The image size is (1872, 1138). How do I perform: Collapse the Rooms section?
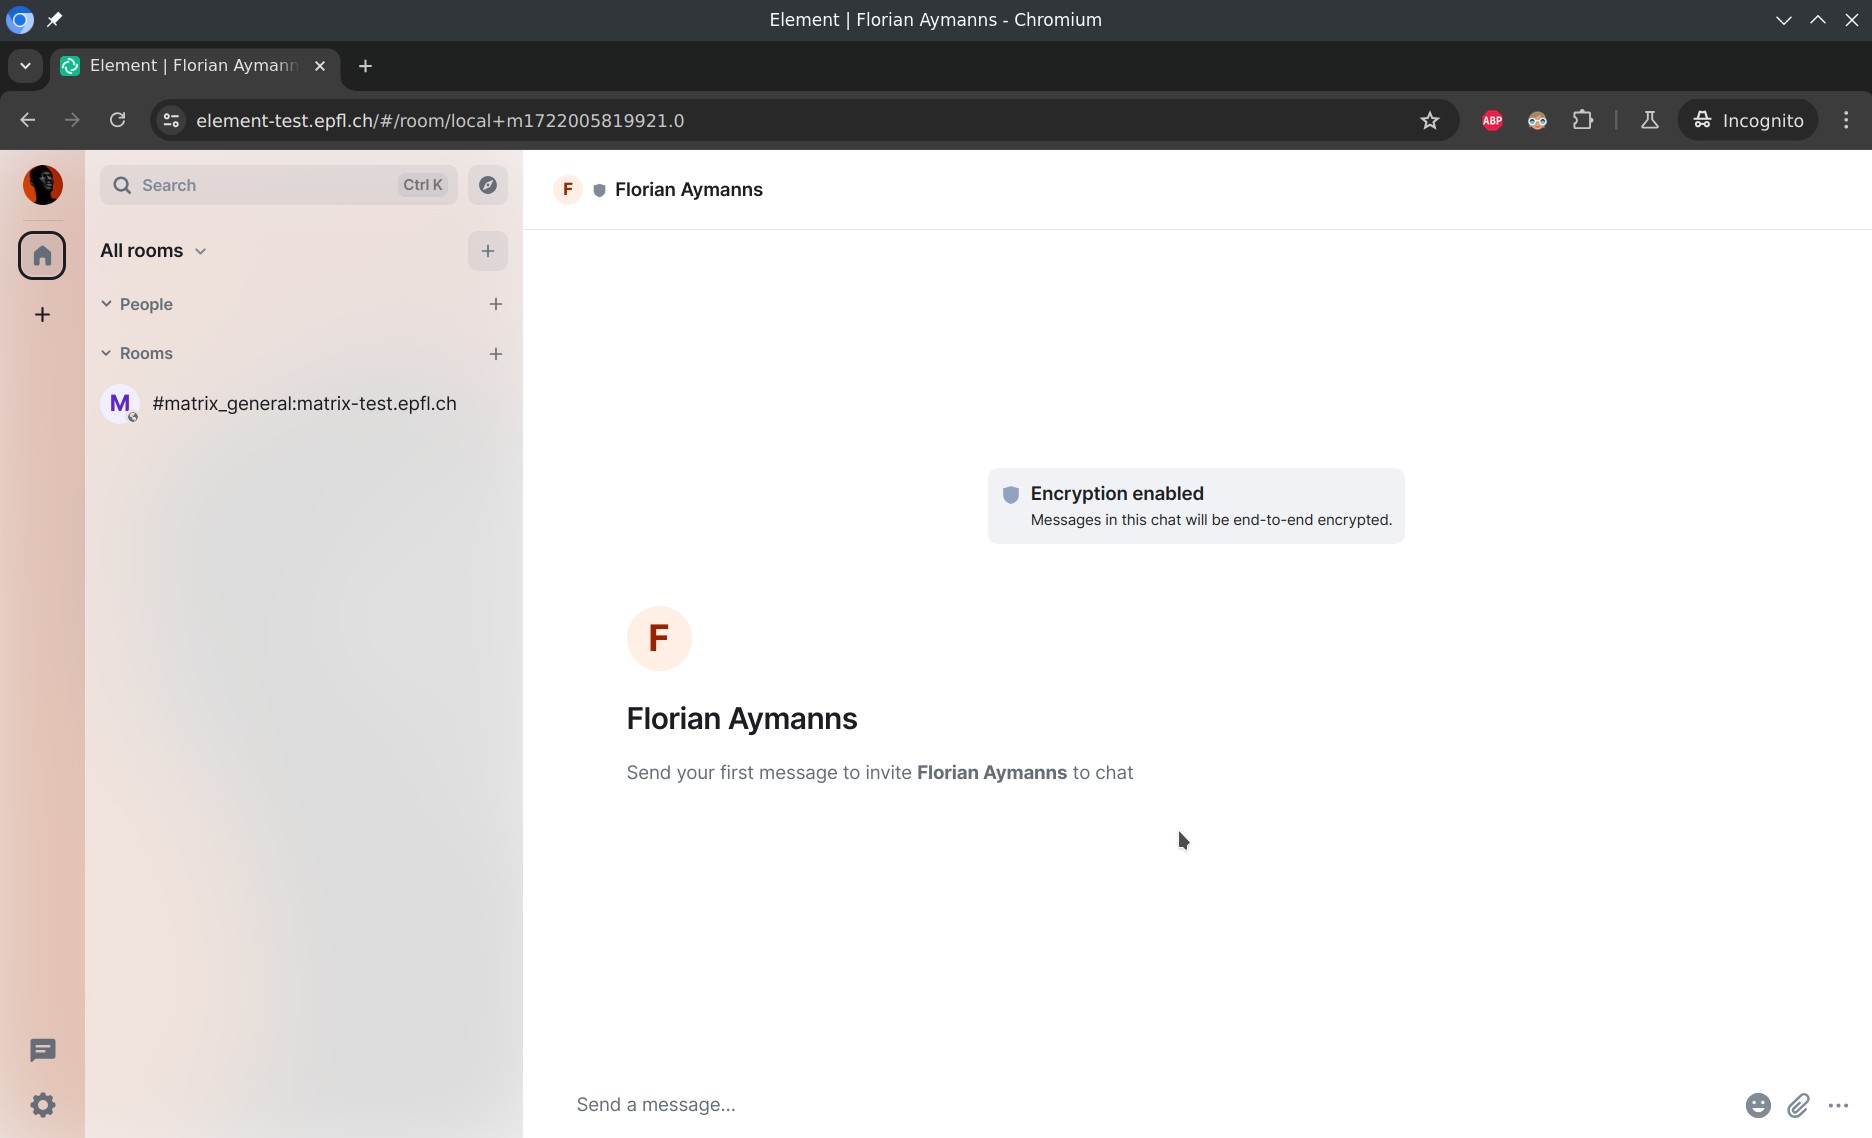click(x=107, y=353)
